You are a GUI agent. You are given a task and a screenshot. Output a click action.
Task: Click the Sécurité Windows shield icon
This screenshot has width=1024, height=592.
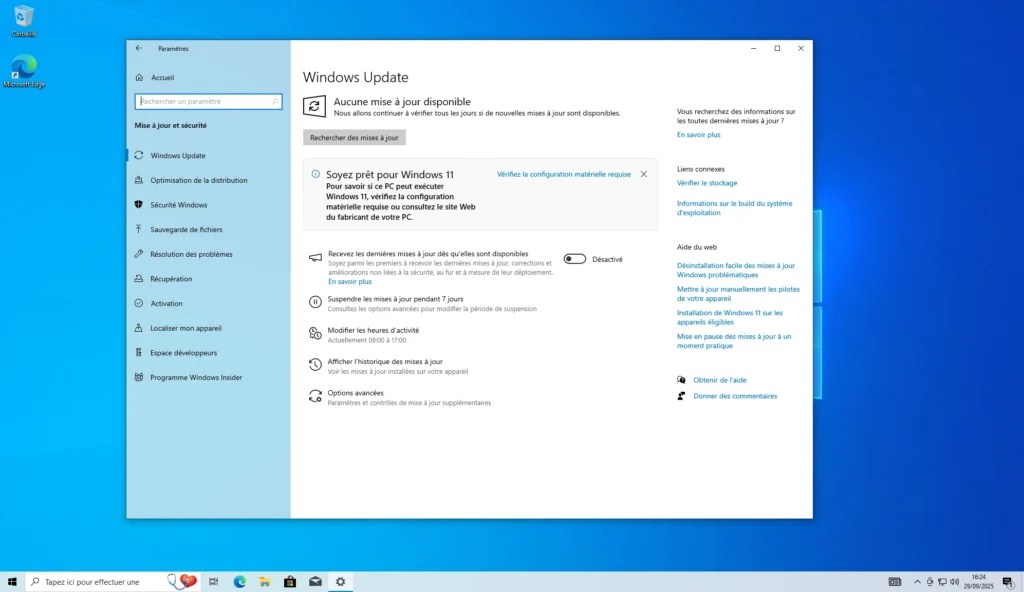[138, 205]
